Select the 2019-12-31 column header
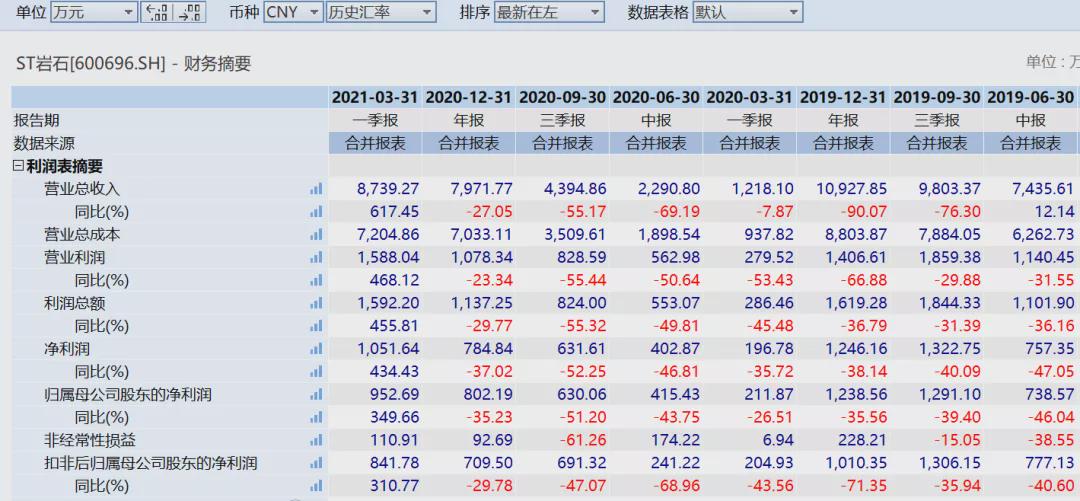Viewport: 1080px width, 501px height. tap(843, 97)
